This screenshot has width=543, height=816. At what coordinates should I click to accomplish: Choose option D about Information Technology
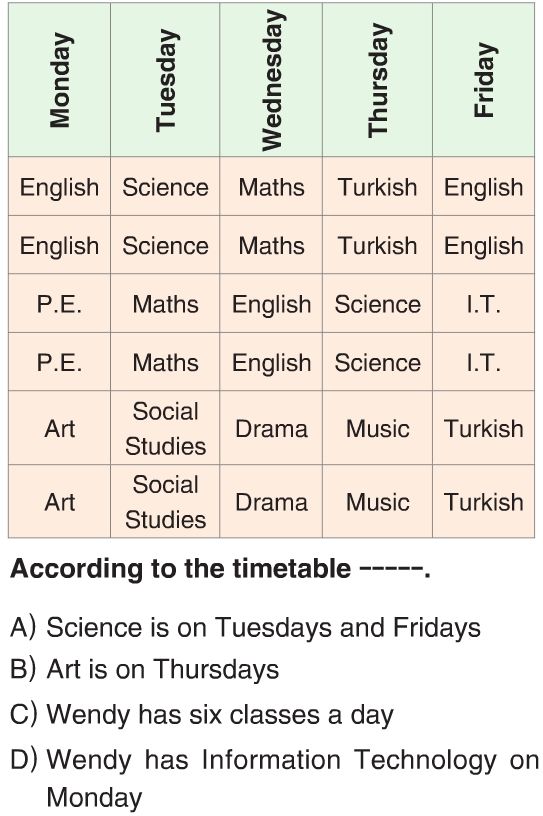[275, 779]
